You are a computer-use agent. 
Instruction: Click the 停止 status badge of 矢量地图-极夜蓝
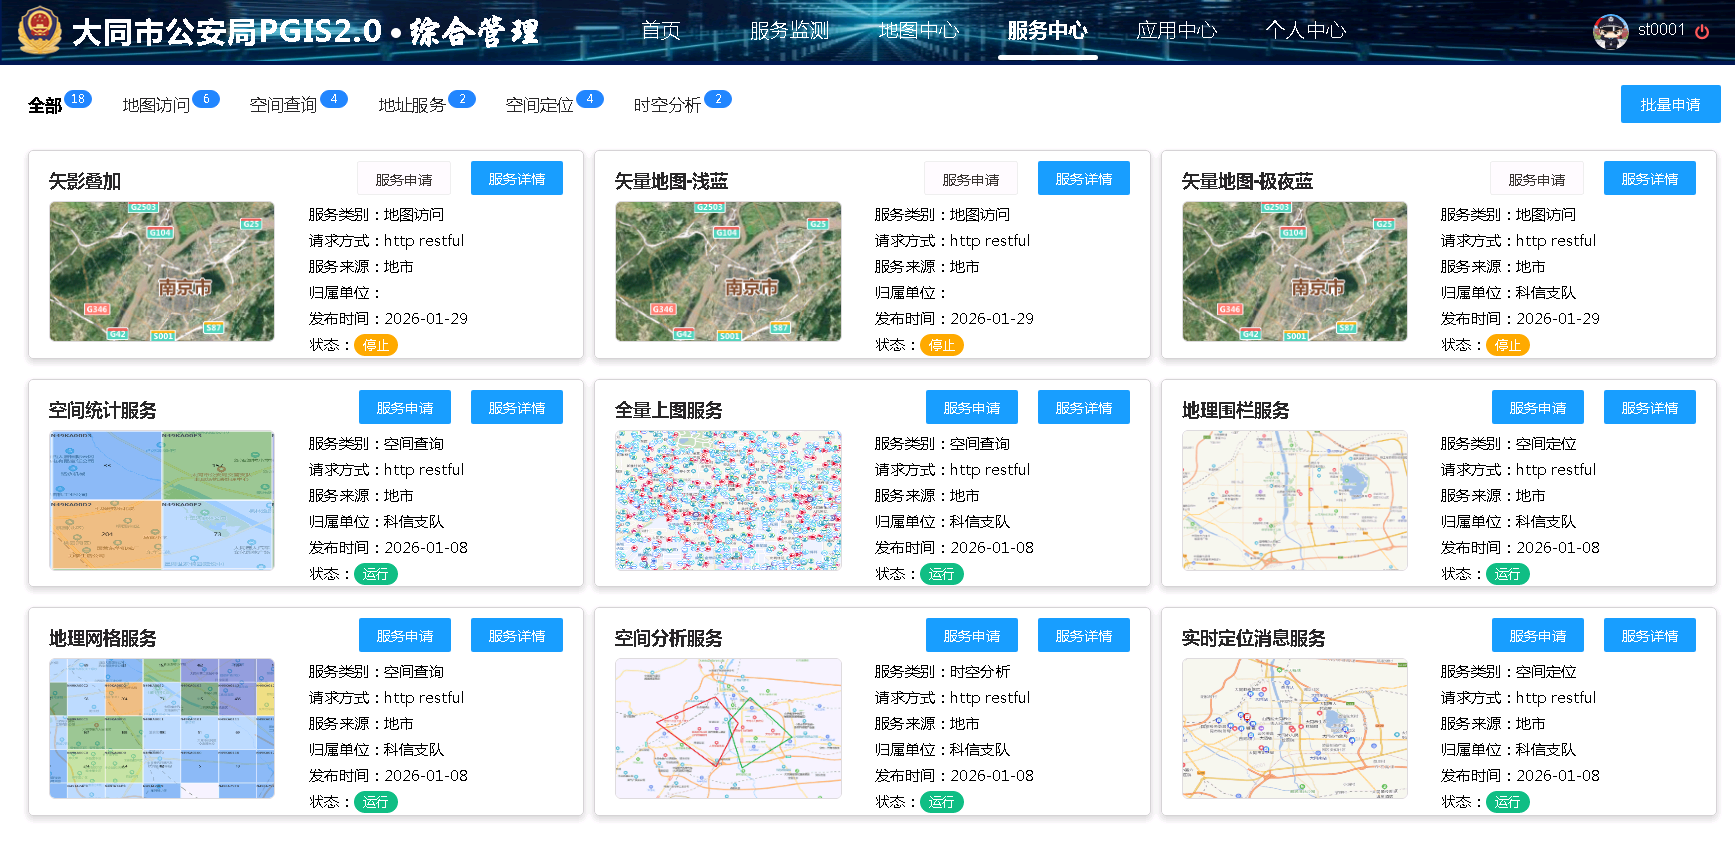[x=1508, y=345]
